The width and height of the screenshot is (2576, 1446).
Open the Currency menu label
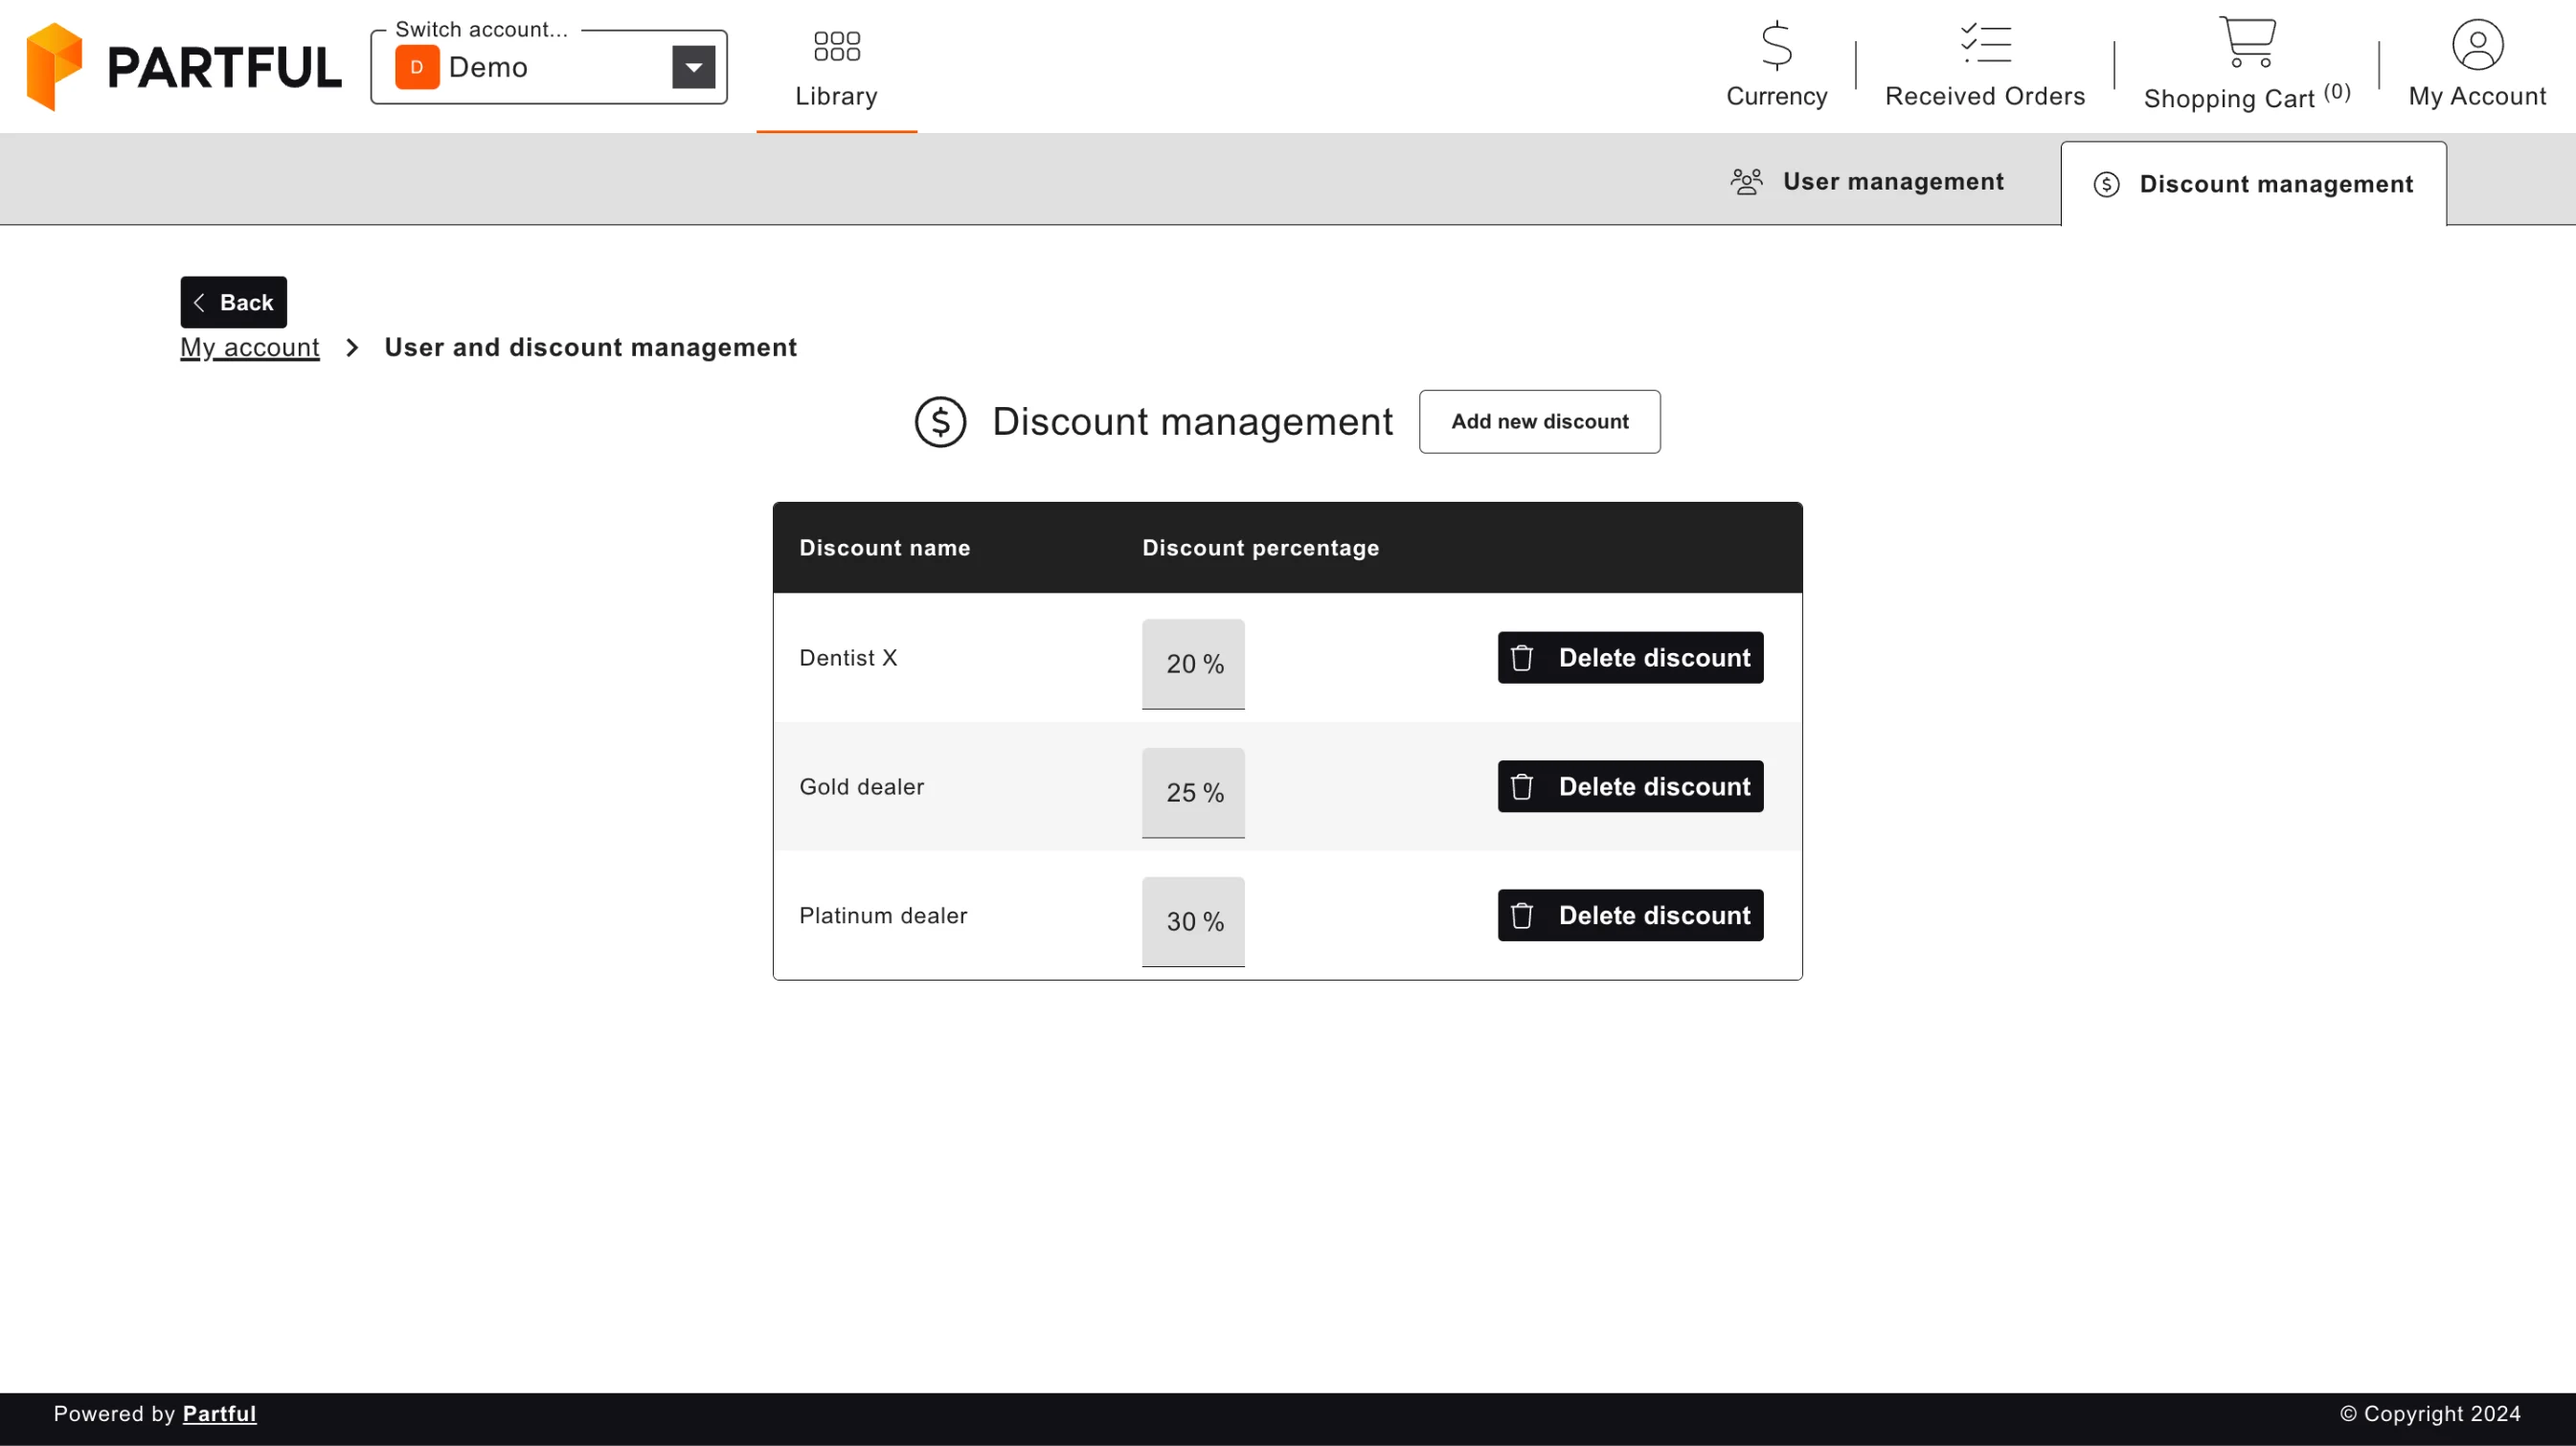tap(1777, 96)
